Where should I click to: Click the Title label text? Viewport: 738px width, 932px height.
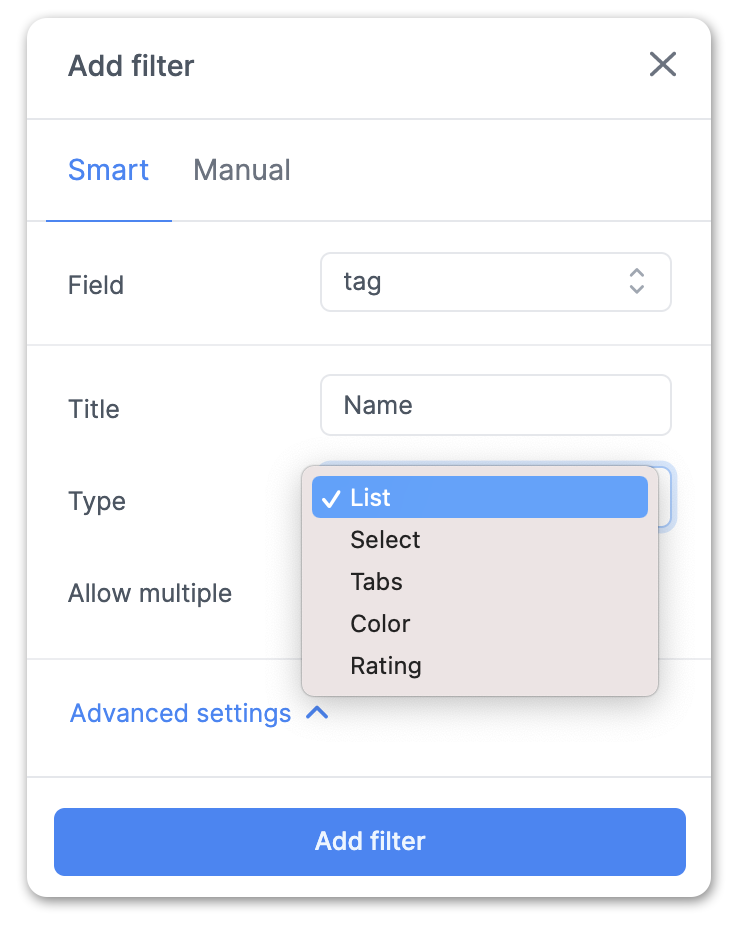click(x=94, y=409)
